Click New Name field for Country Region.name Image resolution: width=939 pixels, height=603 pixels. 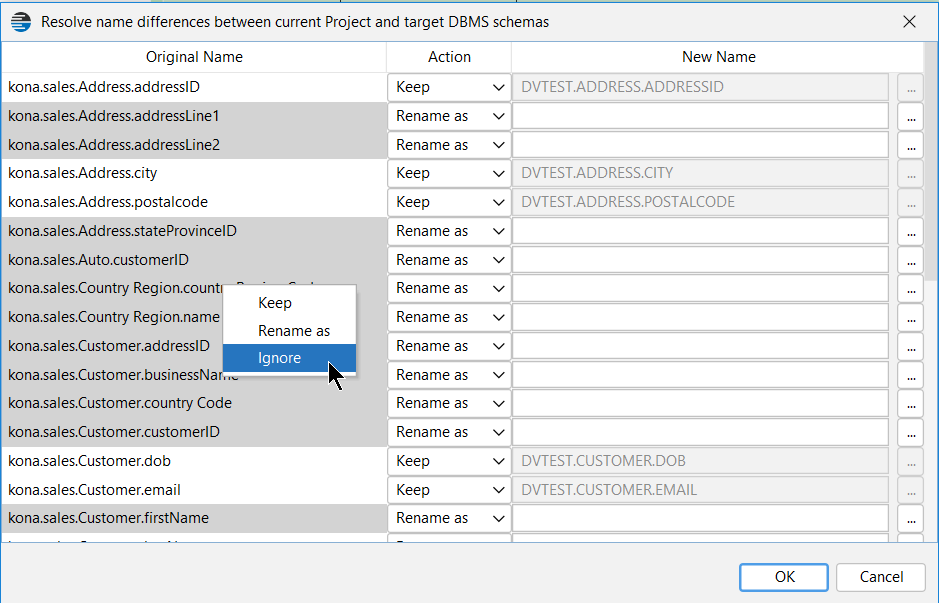pyautogui.click(x=700, y=317)
